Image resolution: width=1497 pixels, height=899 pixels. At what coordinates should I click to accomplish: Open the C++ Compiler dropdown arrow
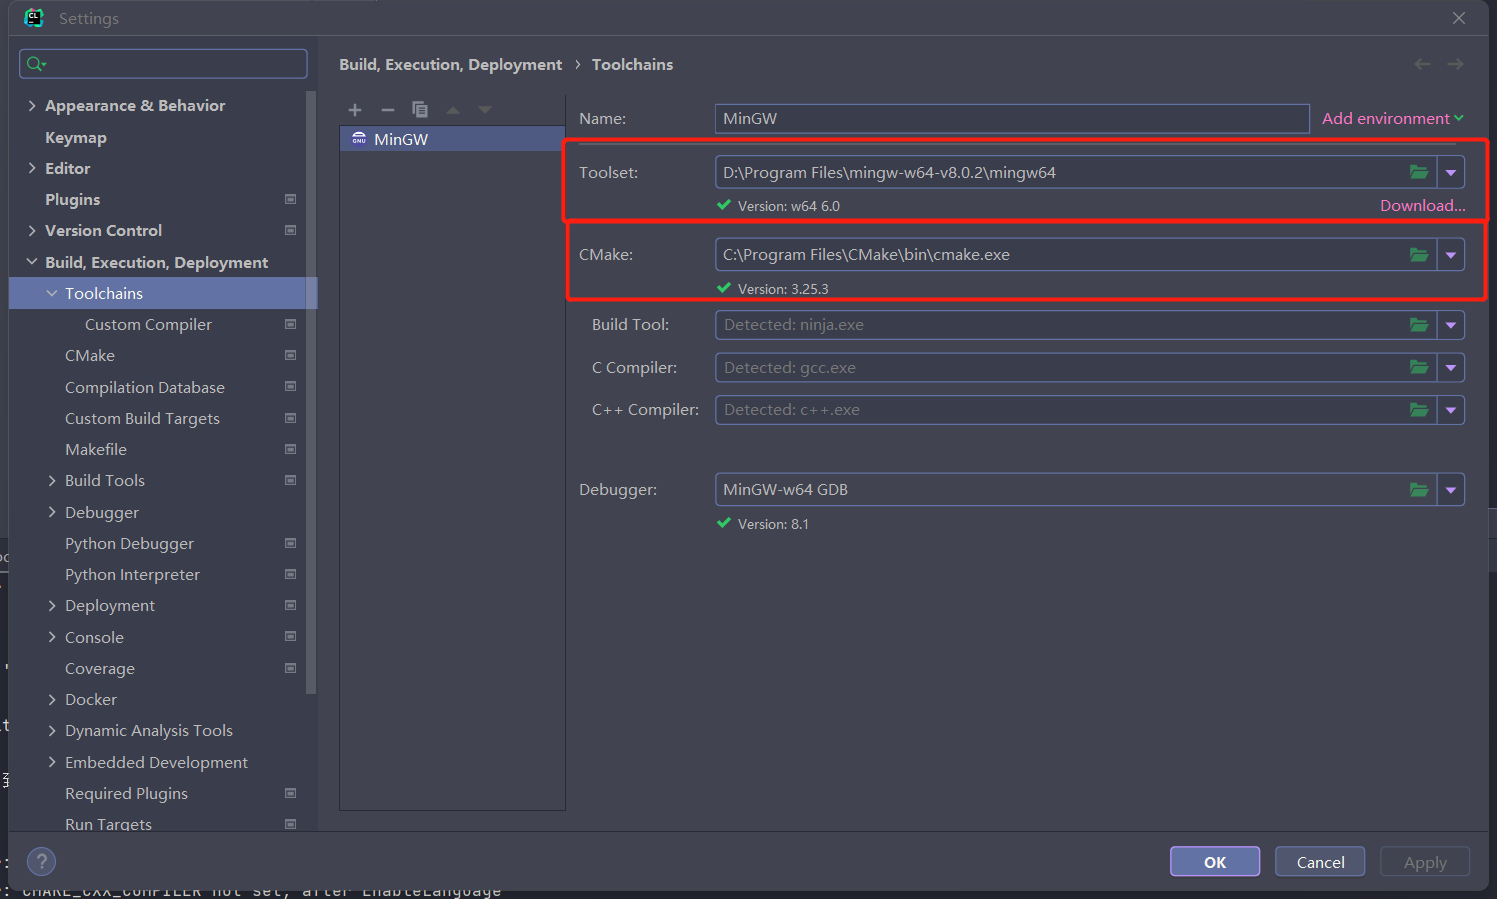(x=1451, y=410)
